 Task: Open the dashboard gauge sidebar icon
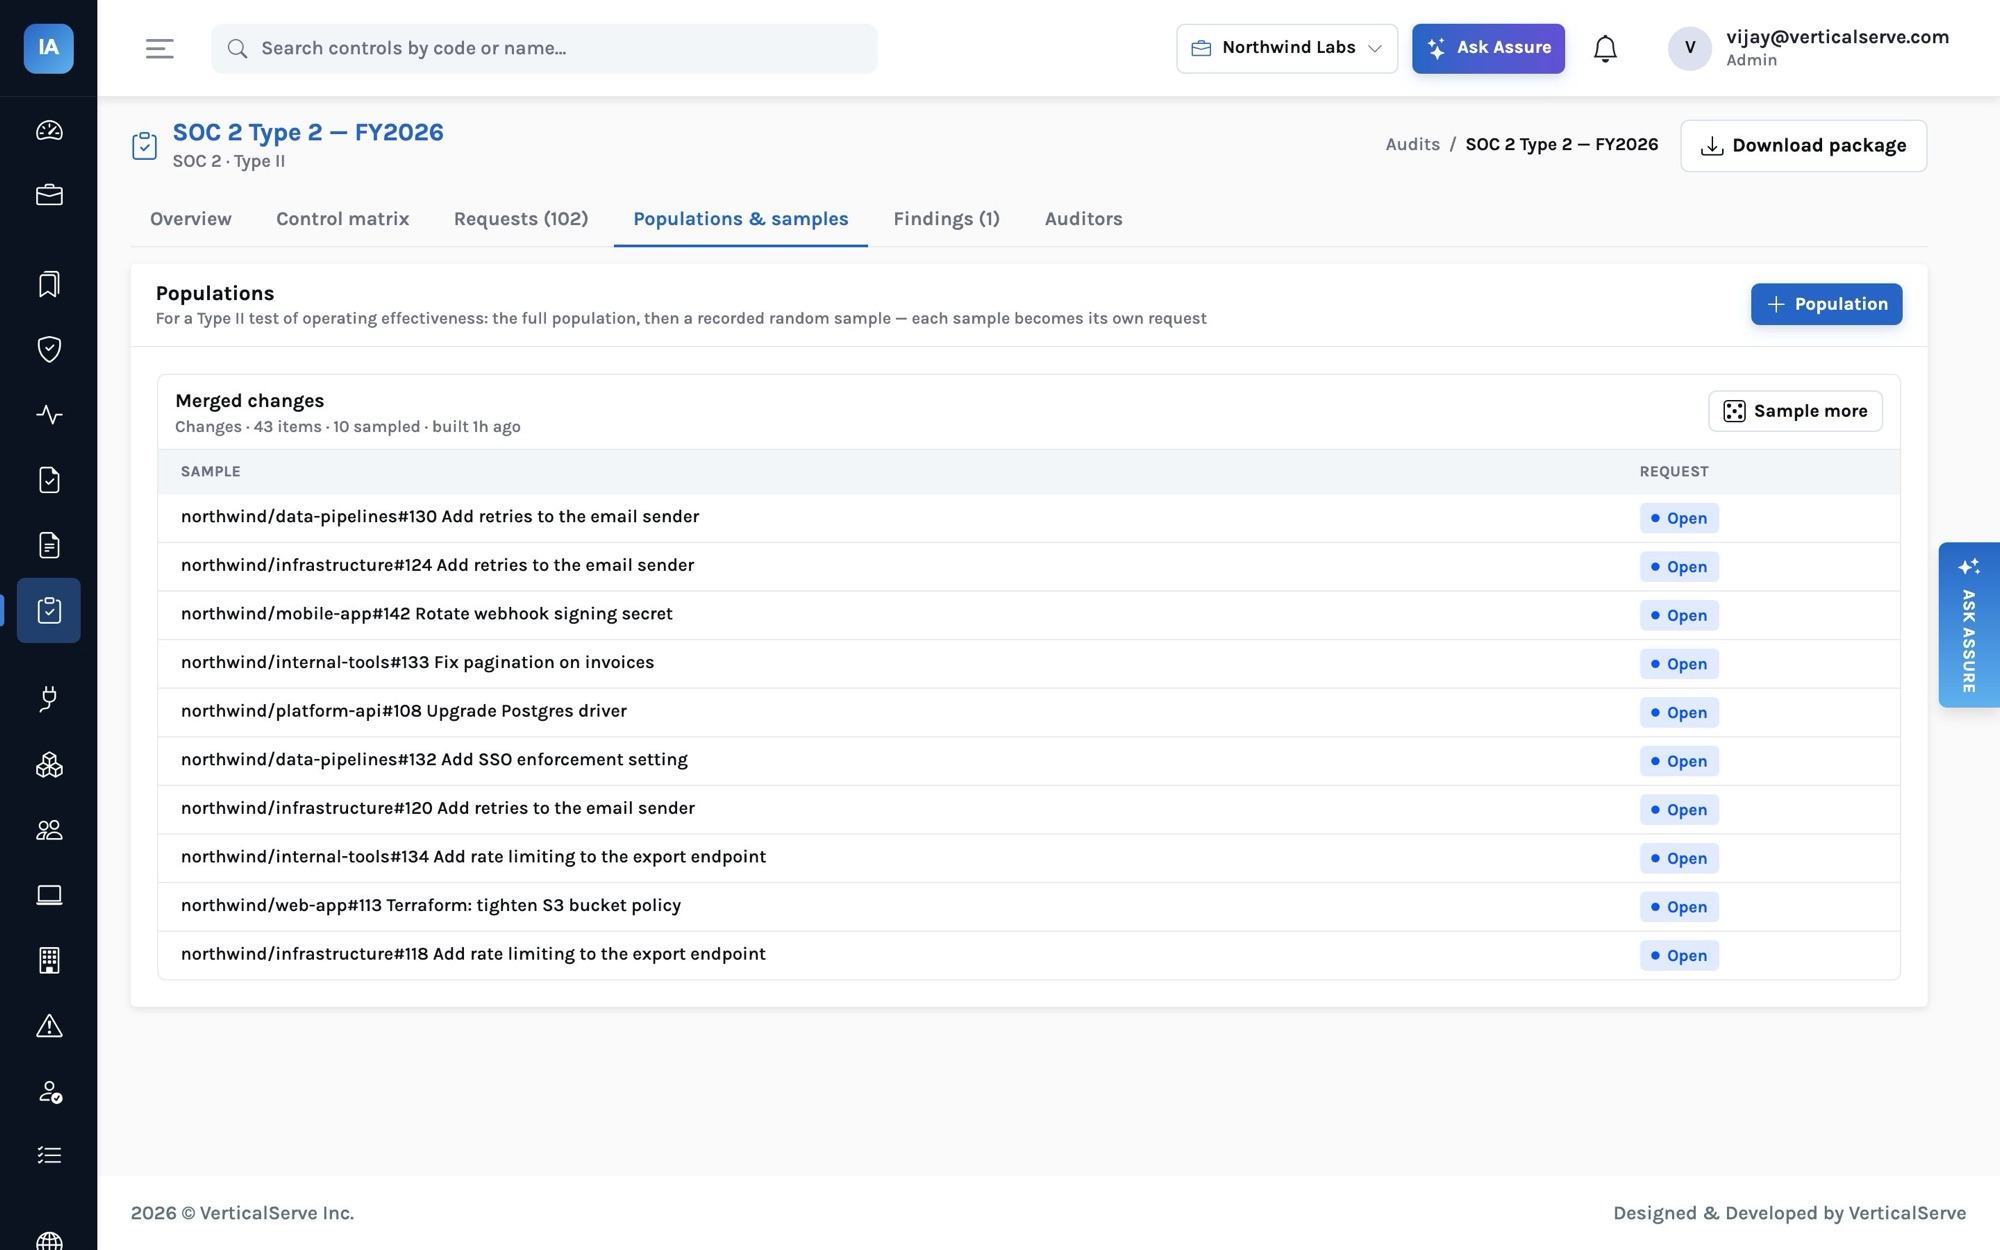[49, 131]
